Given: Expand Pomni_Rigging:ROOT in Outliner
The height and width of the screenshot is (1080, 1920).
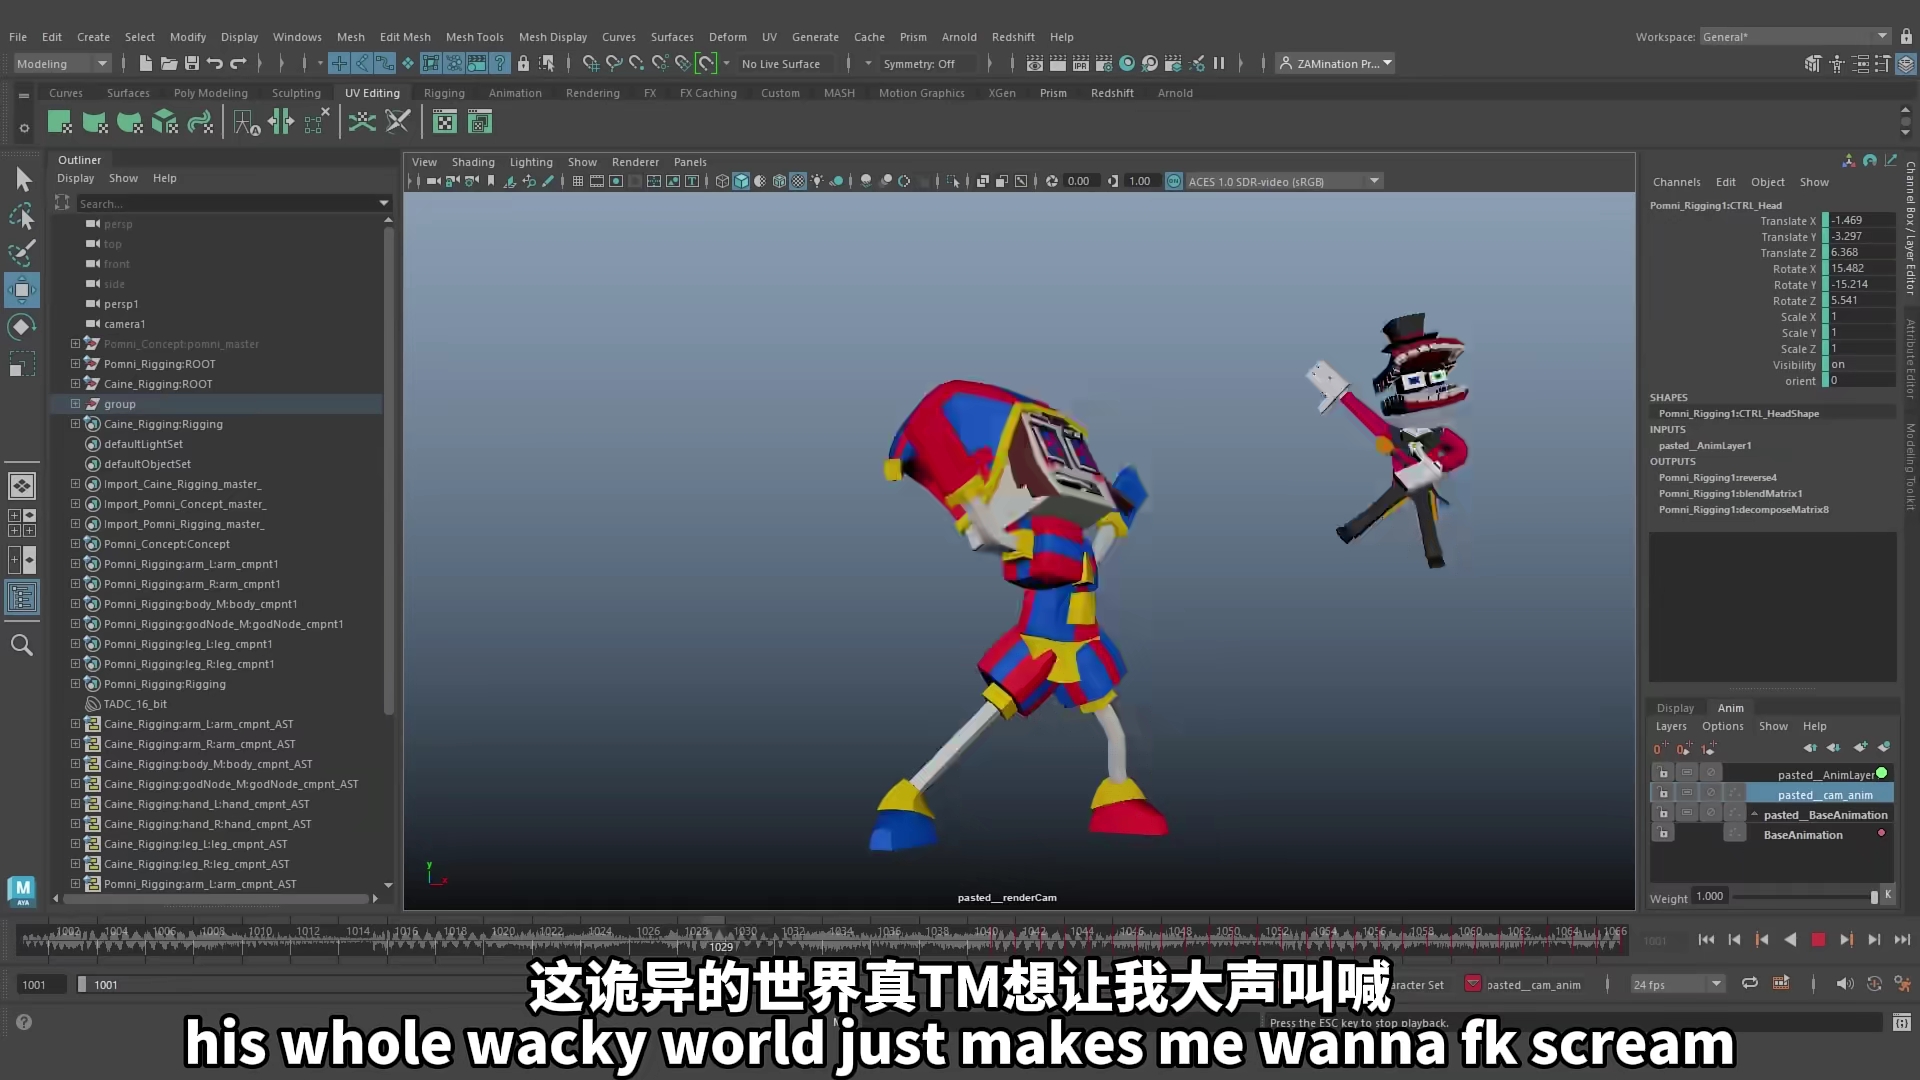Looking at the screenshot, I should 75,364.
